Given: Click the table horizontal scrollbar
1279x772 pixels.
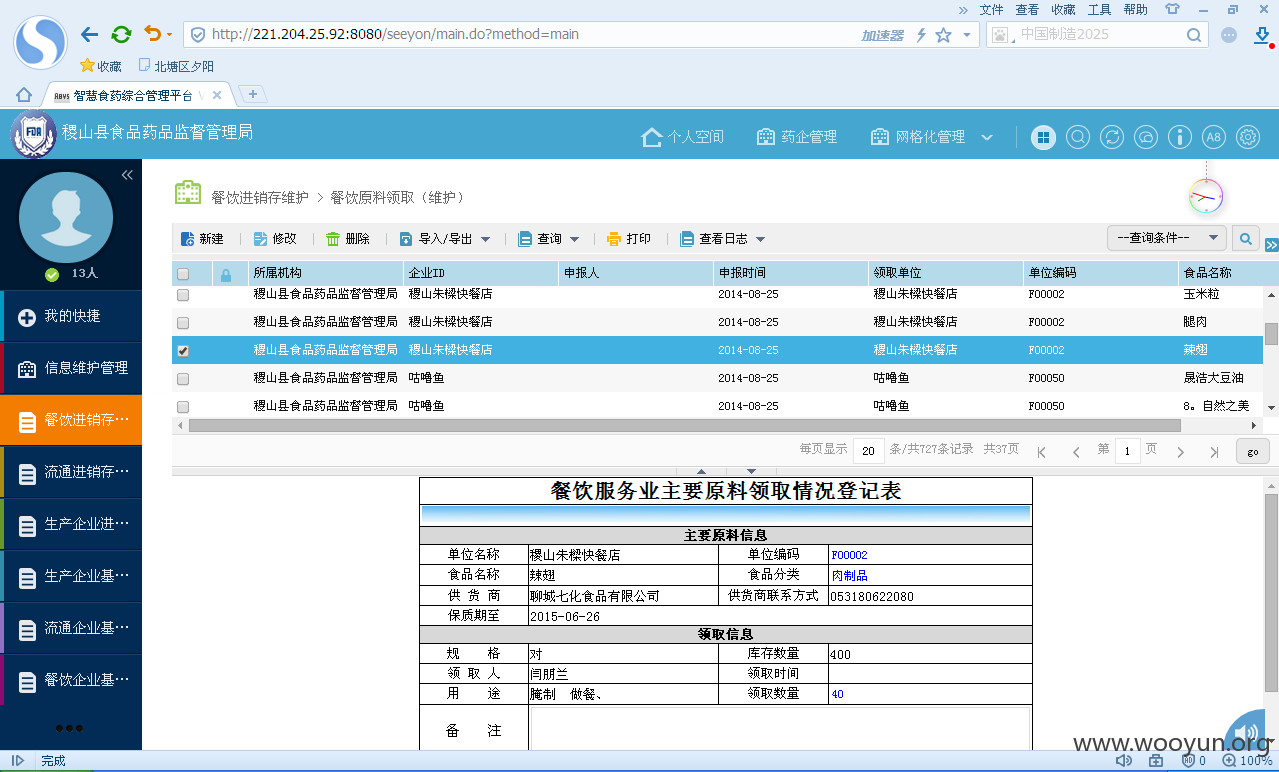Looking at the screenshot, I should click(684, 425).
